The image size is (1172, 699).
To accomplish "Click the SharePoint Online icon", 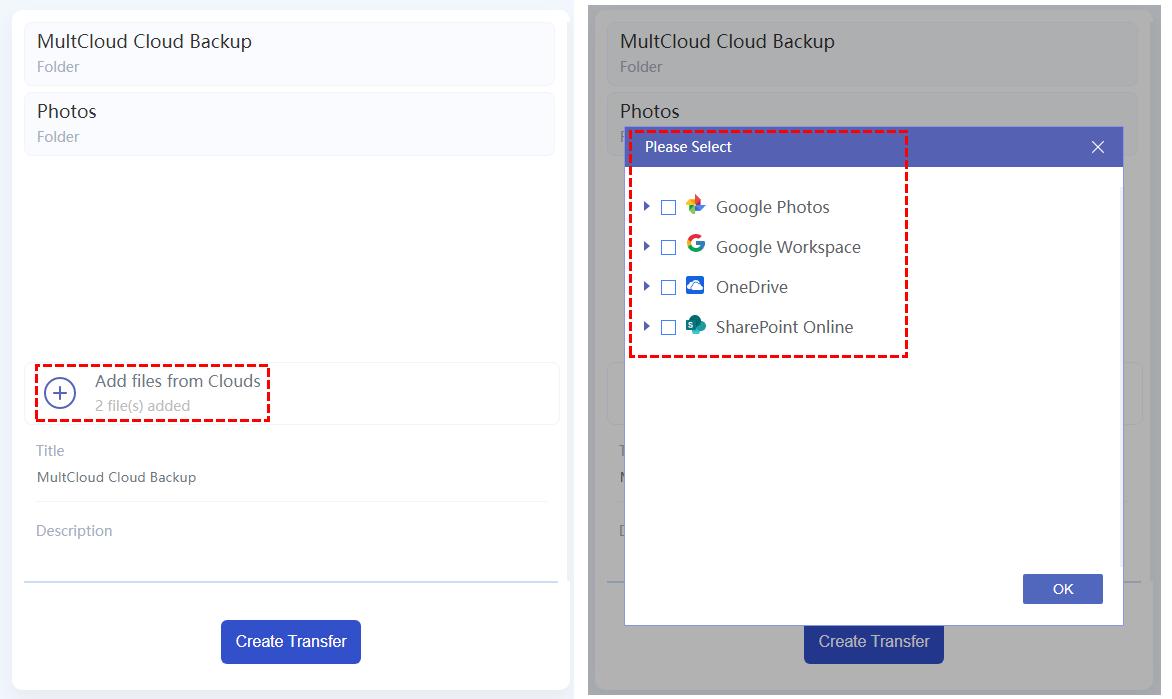I will click(x=695, y=325).
